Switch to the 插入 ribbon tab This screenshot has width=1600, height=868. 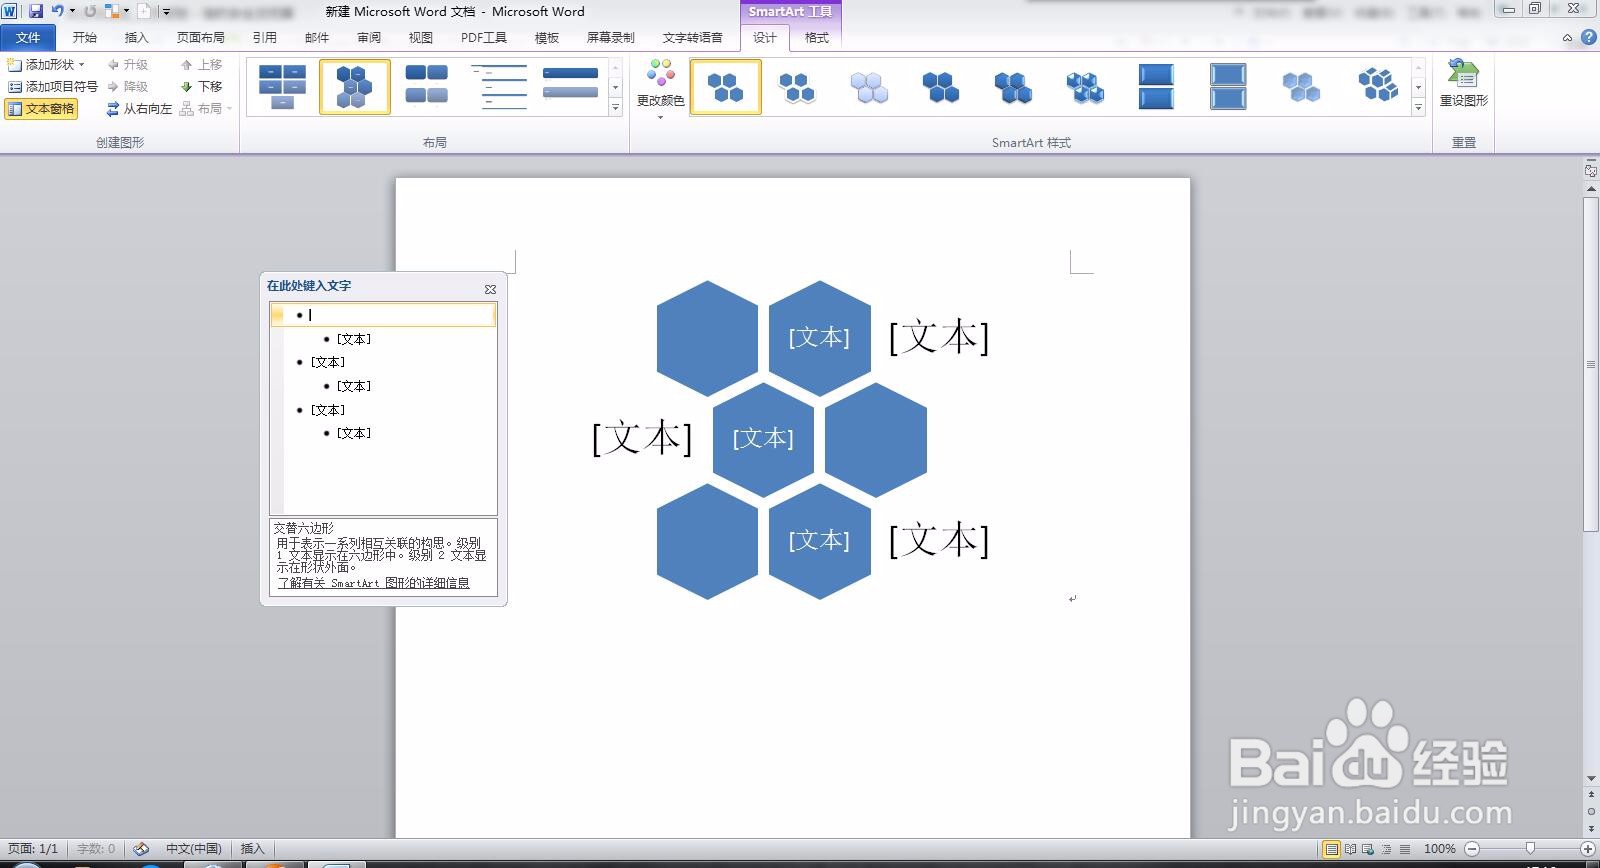click(x=137, y=38)
